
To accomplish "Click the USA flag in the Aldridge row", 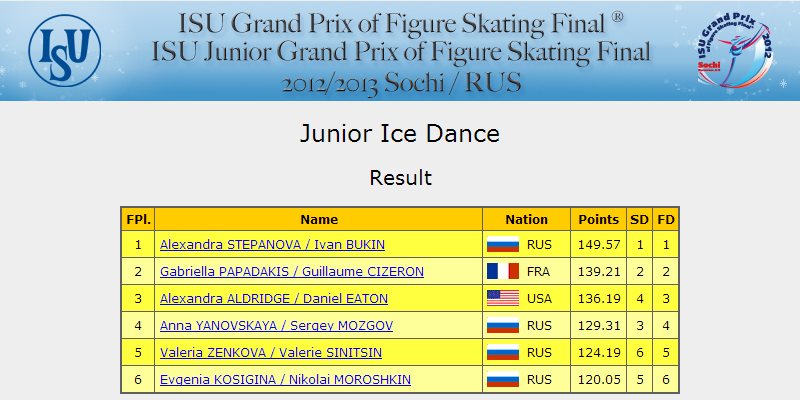I will point(503,298).
